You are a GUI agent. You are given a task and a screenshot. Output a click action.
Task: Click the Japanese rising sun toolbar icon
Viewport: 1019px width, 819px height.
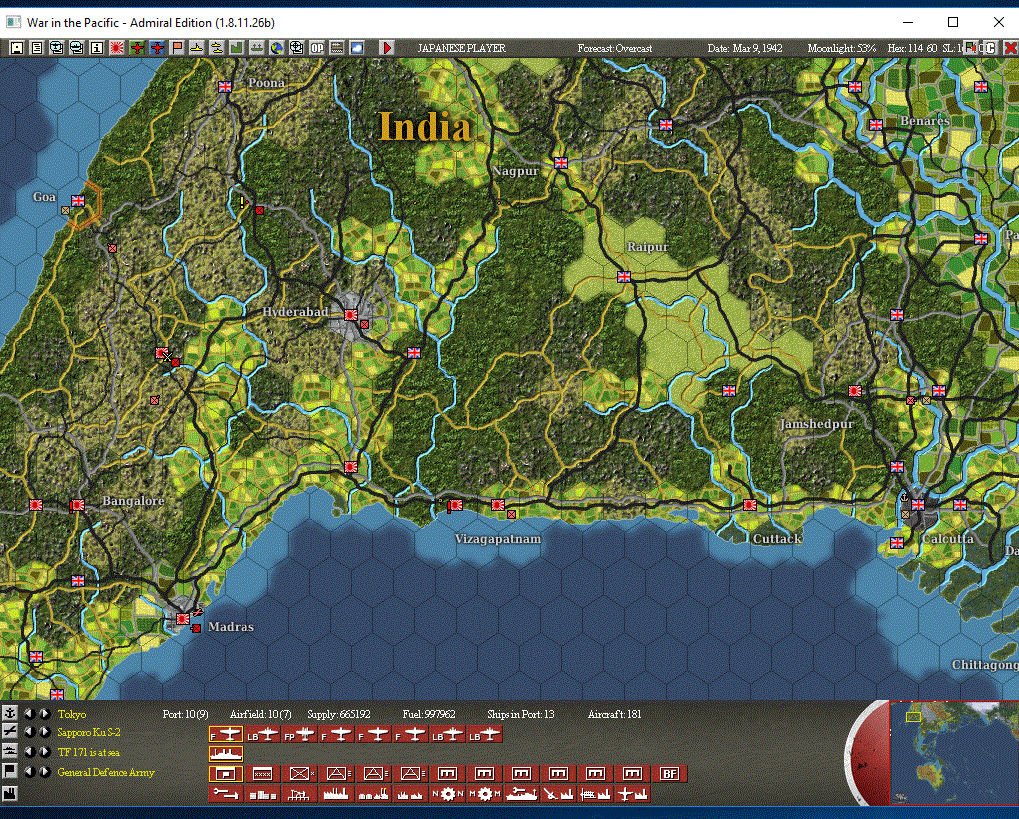point(117,47)
